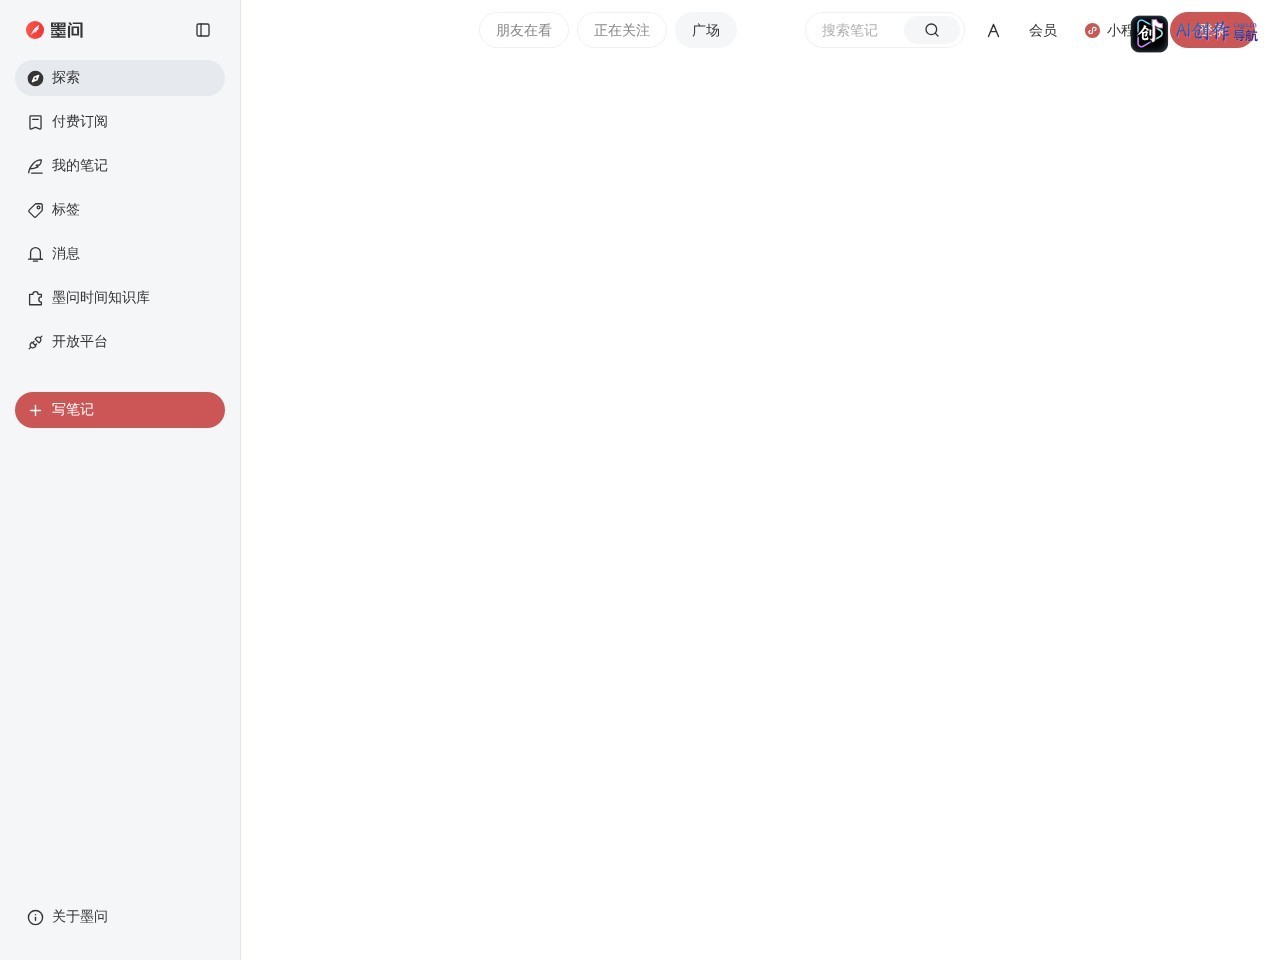Viewport: 1280px width, 960px height.
Task: Switch to the 正在关注 tab
Action: pos(622,30)
